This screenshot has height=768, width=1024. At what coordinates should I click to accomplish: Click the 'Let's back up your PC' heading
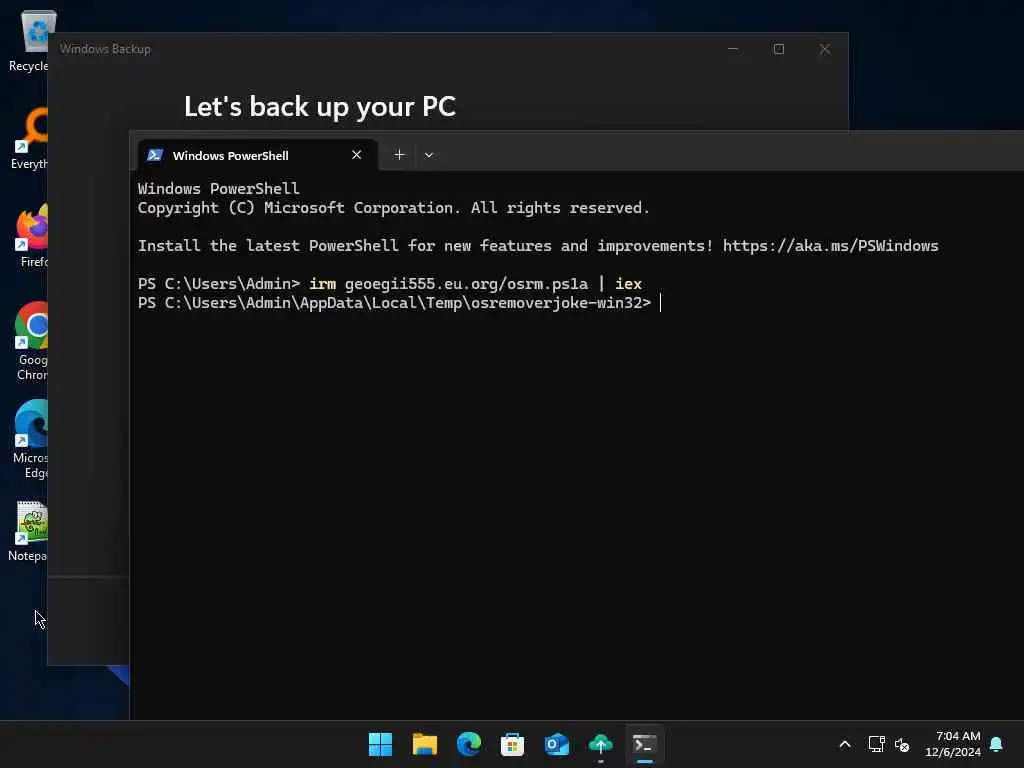point(320,106)
